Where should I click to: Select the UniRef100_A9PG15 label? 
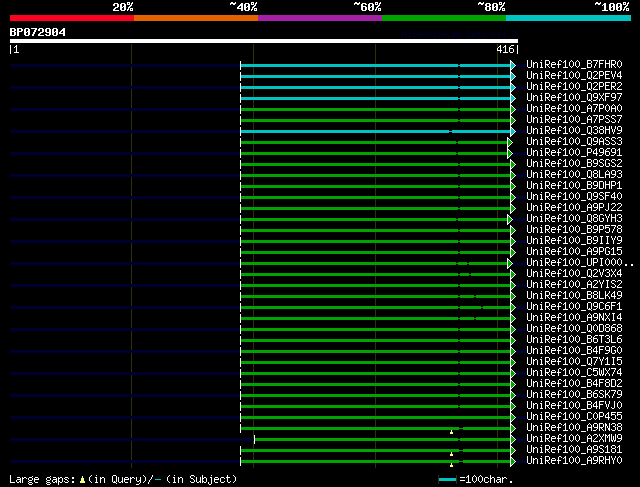click(574, 252)
